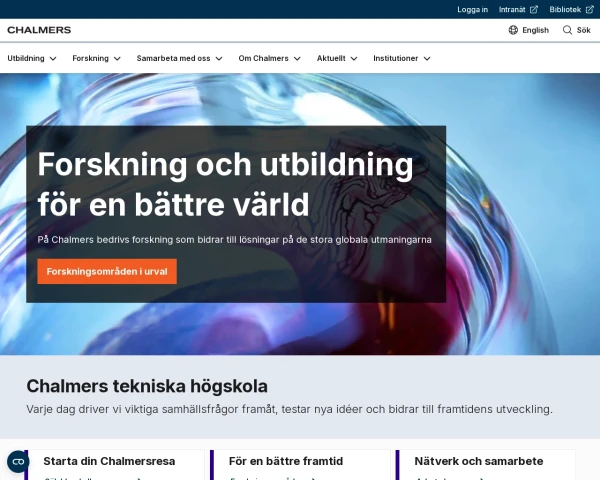Open the Aktuellt menu label

click(331, 58)
